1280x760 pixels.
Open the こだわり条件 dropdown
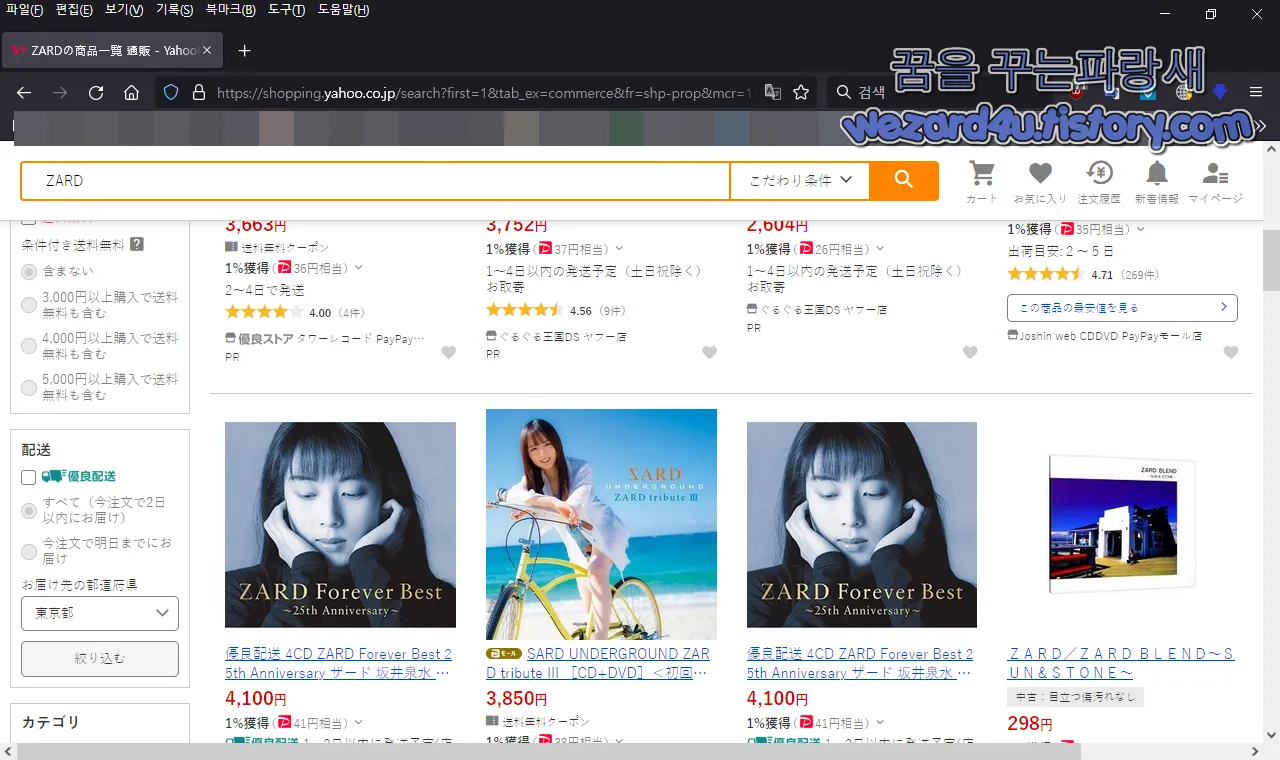coord(800,180)
